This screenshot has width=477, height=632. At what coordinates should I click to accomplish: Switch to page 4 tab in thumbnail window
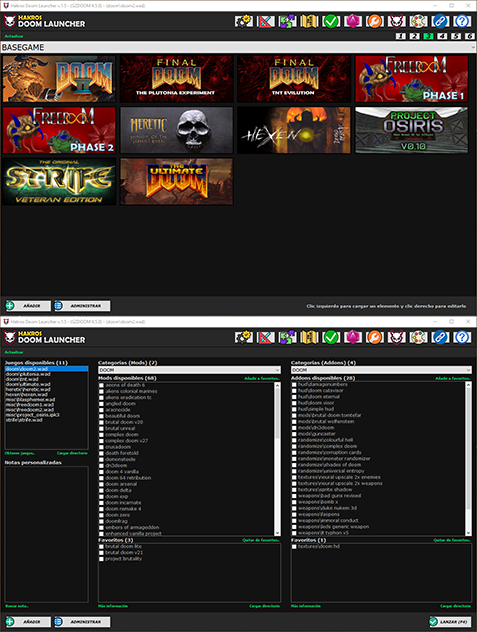(x=442, y=36)
